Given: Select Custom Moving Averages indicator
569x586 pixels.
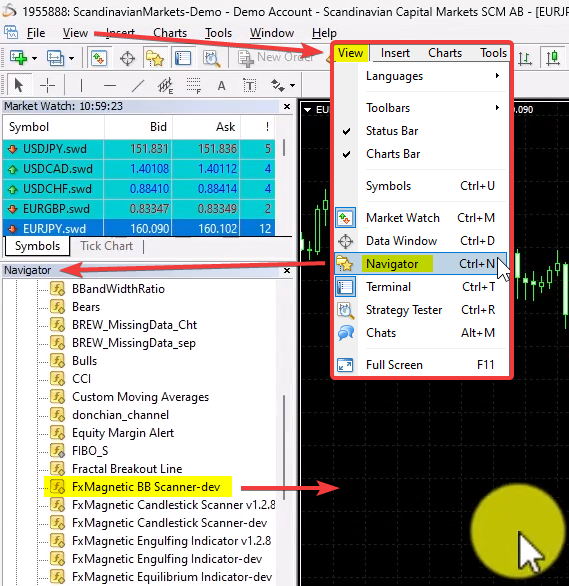Looking at the screenshot, I should pos(140,397).
